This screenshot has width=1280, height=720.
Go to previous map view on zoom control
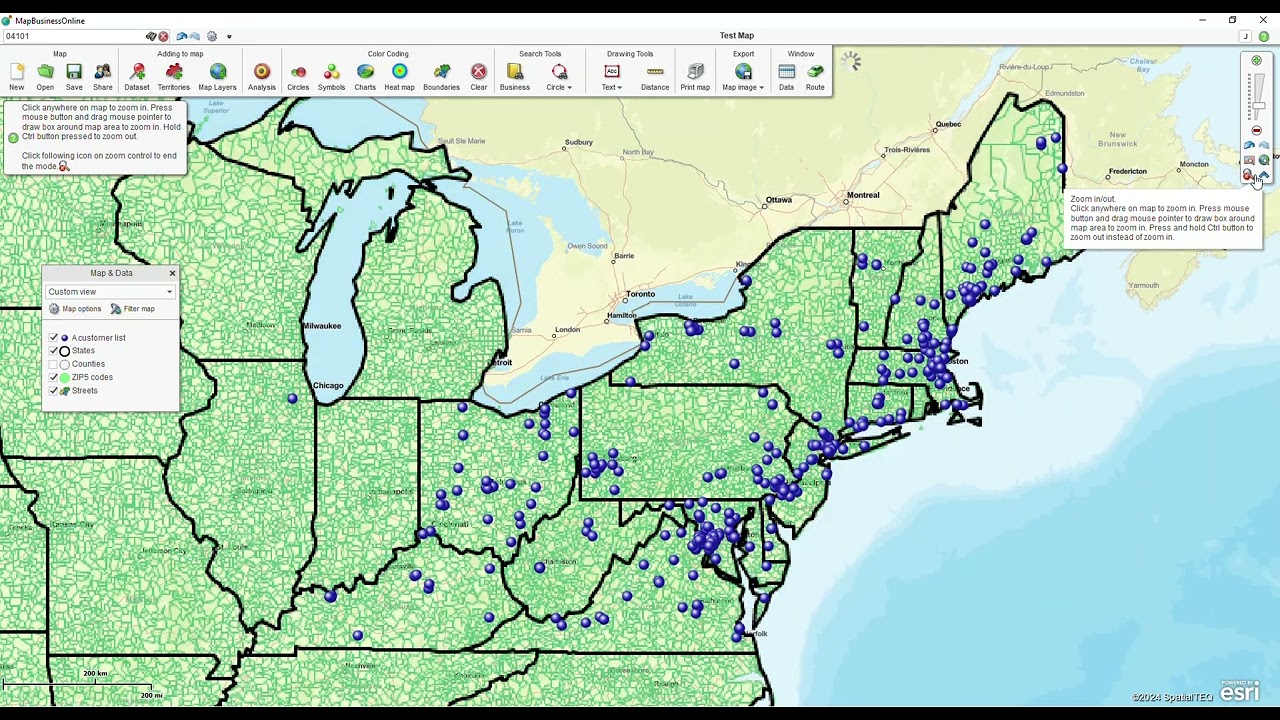point(1249,145)
